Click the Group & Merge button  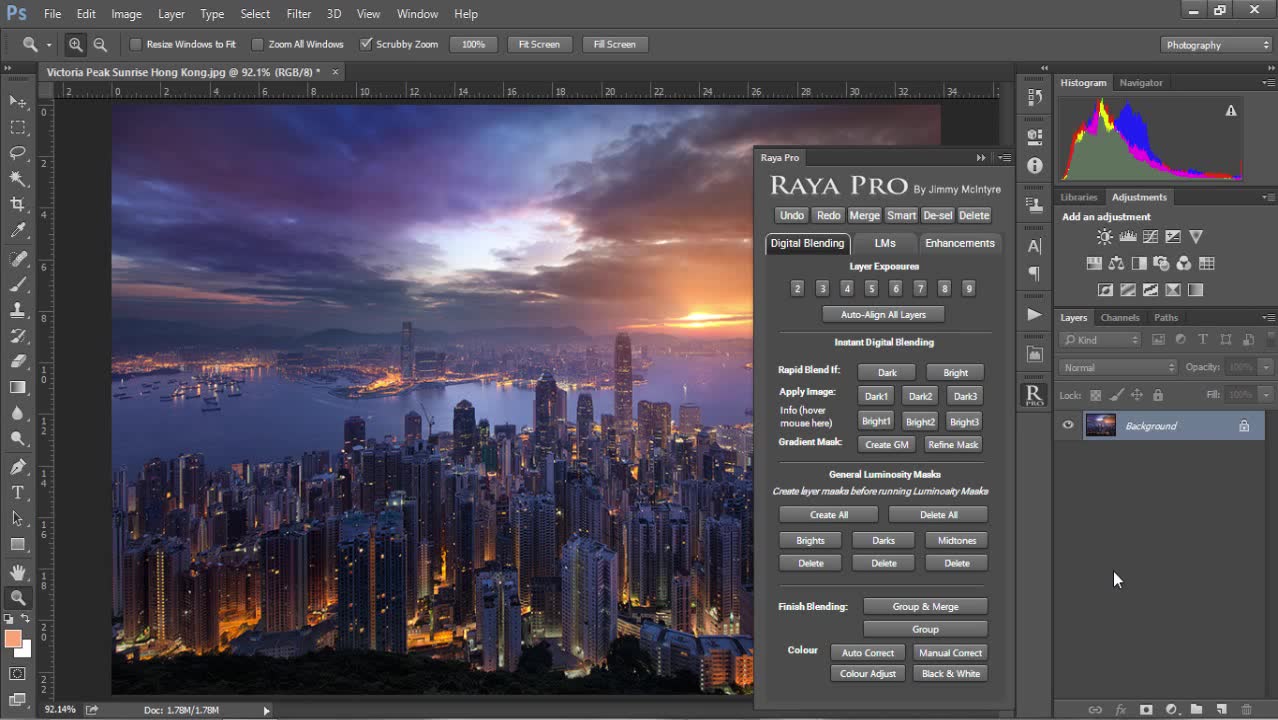pyautogui.click(x=925, y=606)
